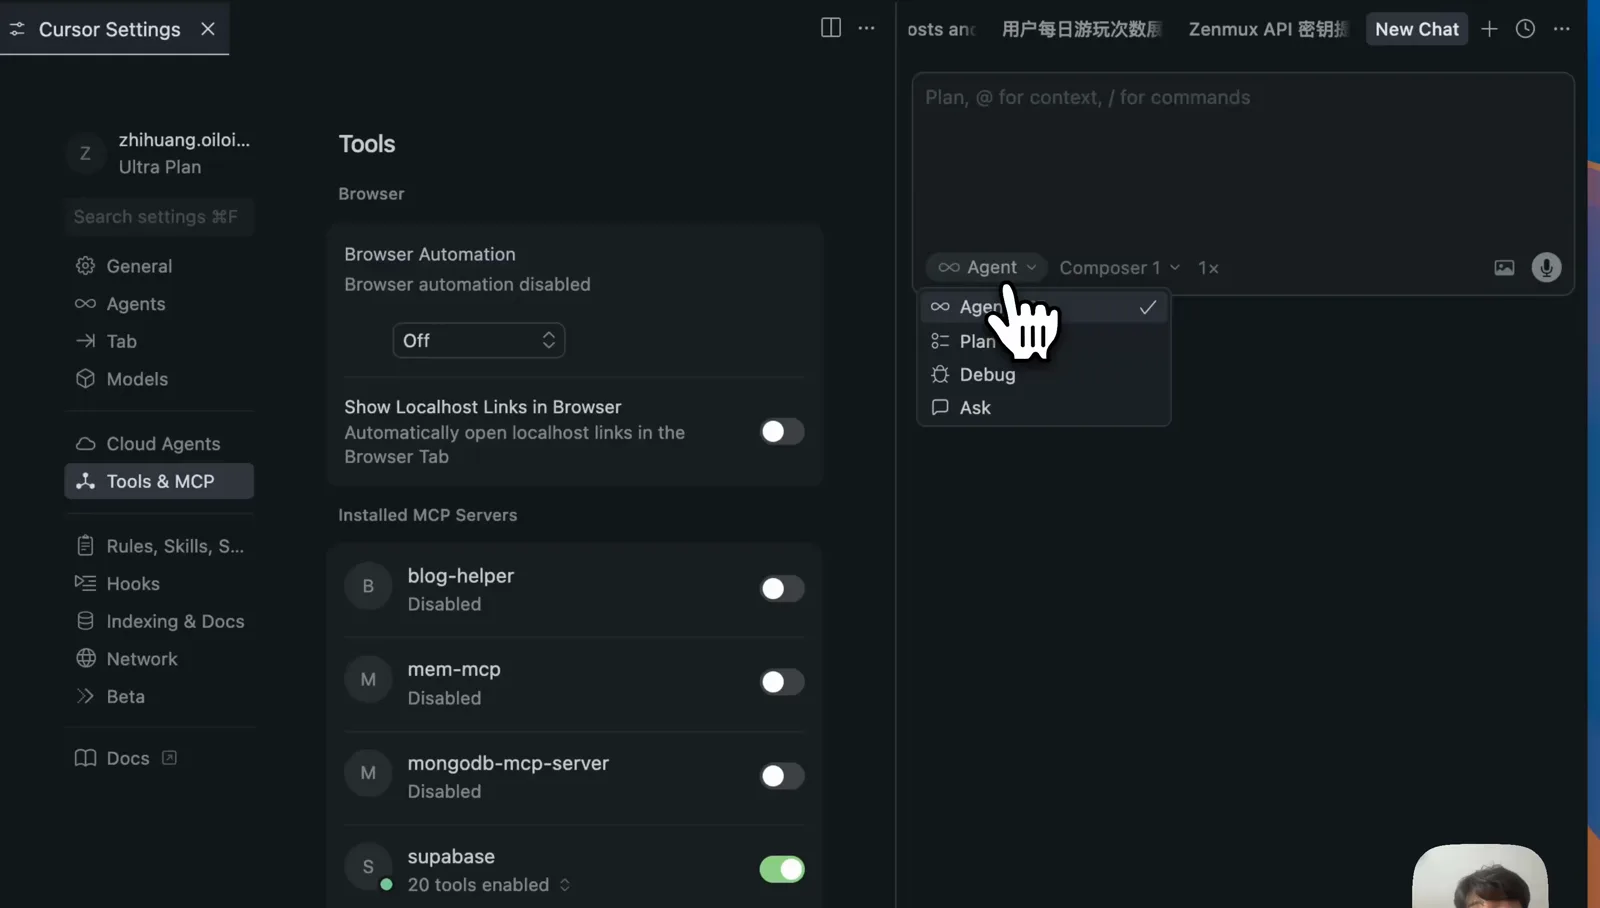The width and height of the screenshot is (1600, 908).
Task: Open Agents settings section
Action: [159, 304]
